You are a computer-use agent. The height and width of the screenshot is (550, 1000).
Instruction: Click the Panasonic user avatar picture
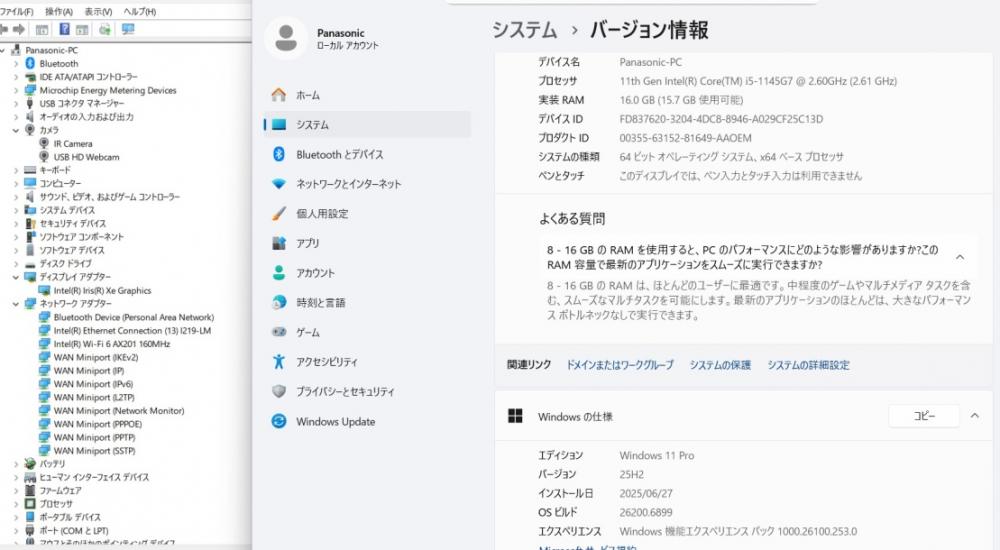point(286,38)
